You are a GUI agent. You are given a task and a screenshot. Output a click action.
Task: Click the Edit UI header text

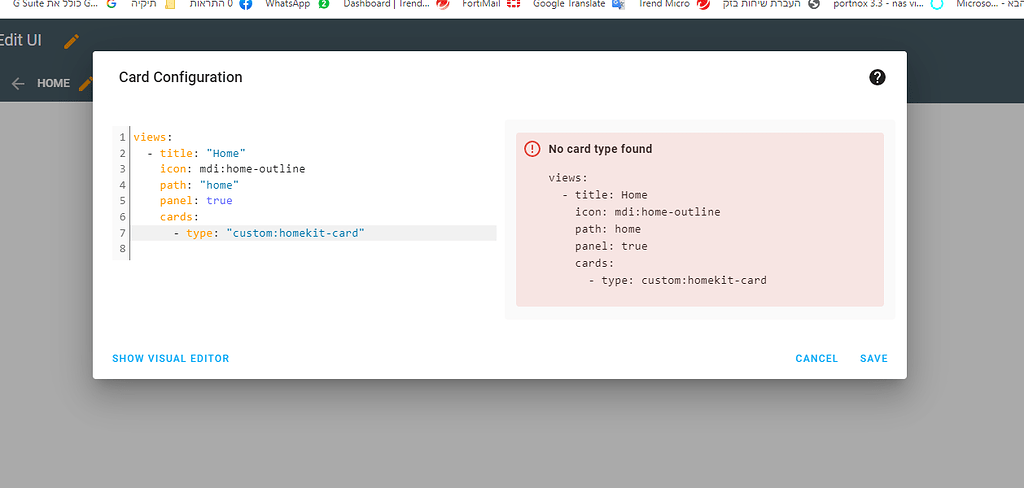coord(20,40)
